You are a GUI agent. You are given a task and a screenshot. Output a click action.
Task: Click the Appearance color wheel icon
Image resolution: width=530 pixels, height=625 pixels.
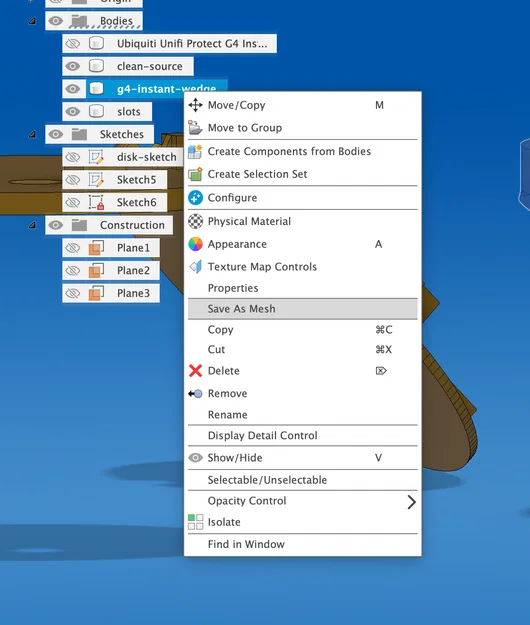click(x=195, y=244)
